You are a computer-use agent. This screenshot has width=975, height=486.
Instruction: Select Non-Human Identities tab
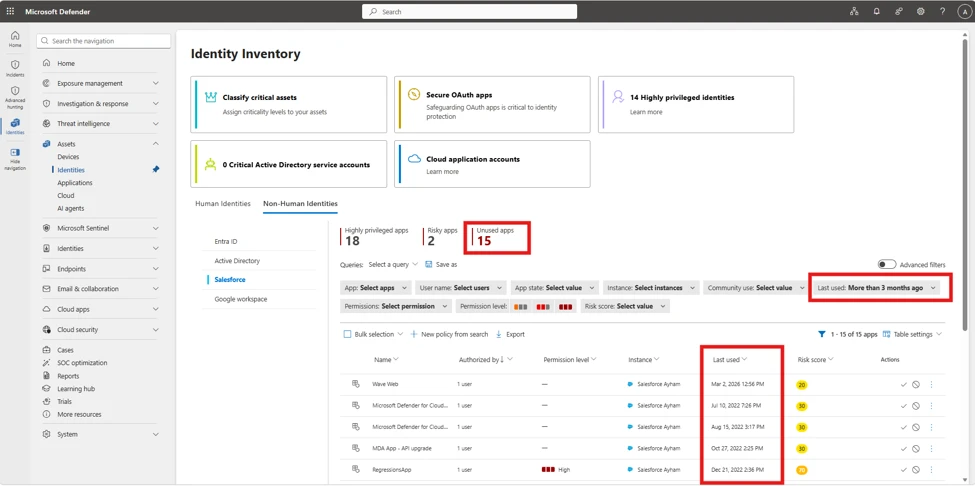(x=300, y=203)
